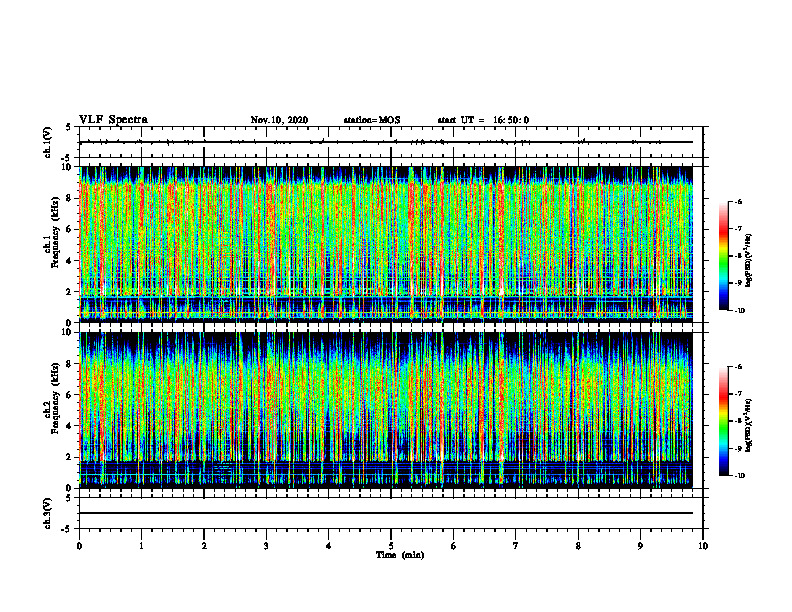792x612 pixels.
Task: Click the "start UT = 16:50:0" header text
Action: [x=483, y=120]
